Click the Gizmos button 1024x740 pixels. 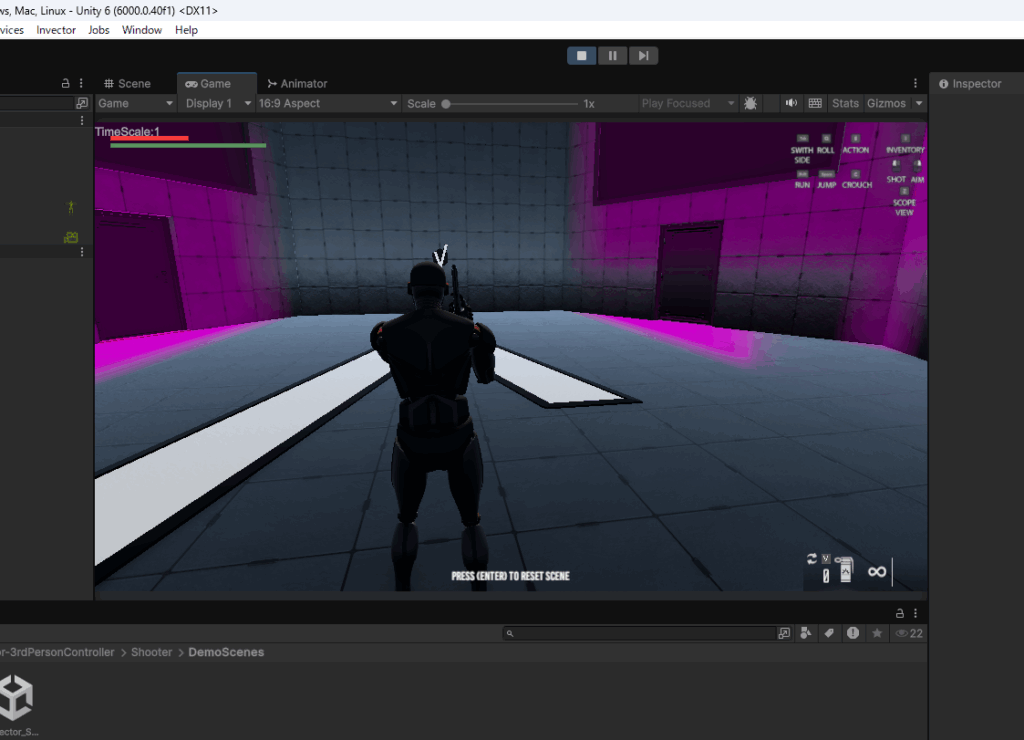886,103
